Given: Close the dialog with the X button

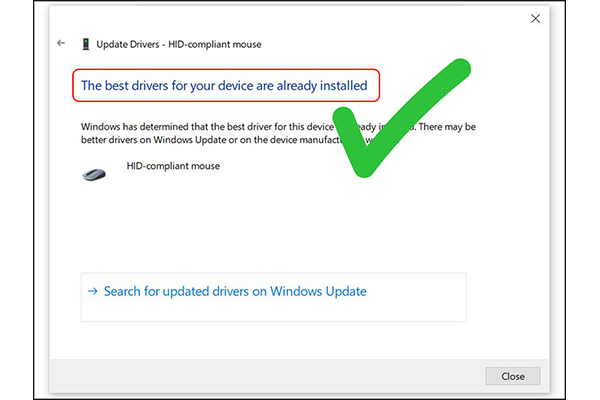Looking at the screenshot, I should point(535,18).
